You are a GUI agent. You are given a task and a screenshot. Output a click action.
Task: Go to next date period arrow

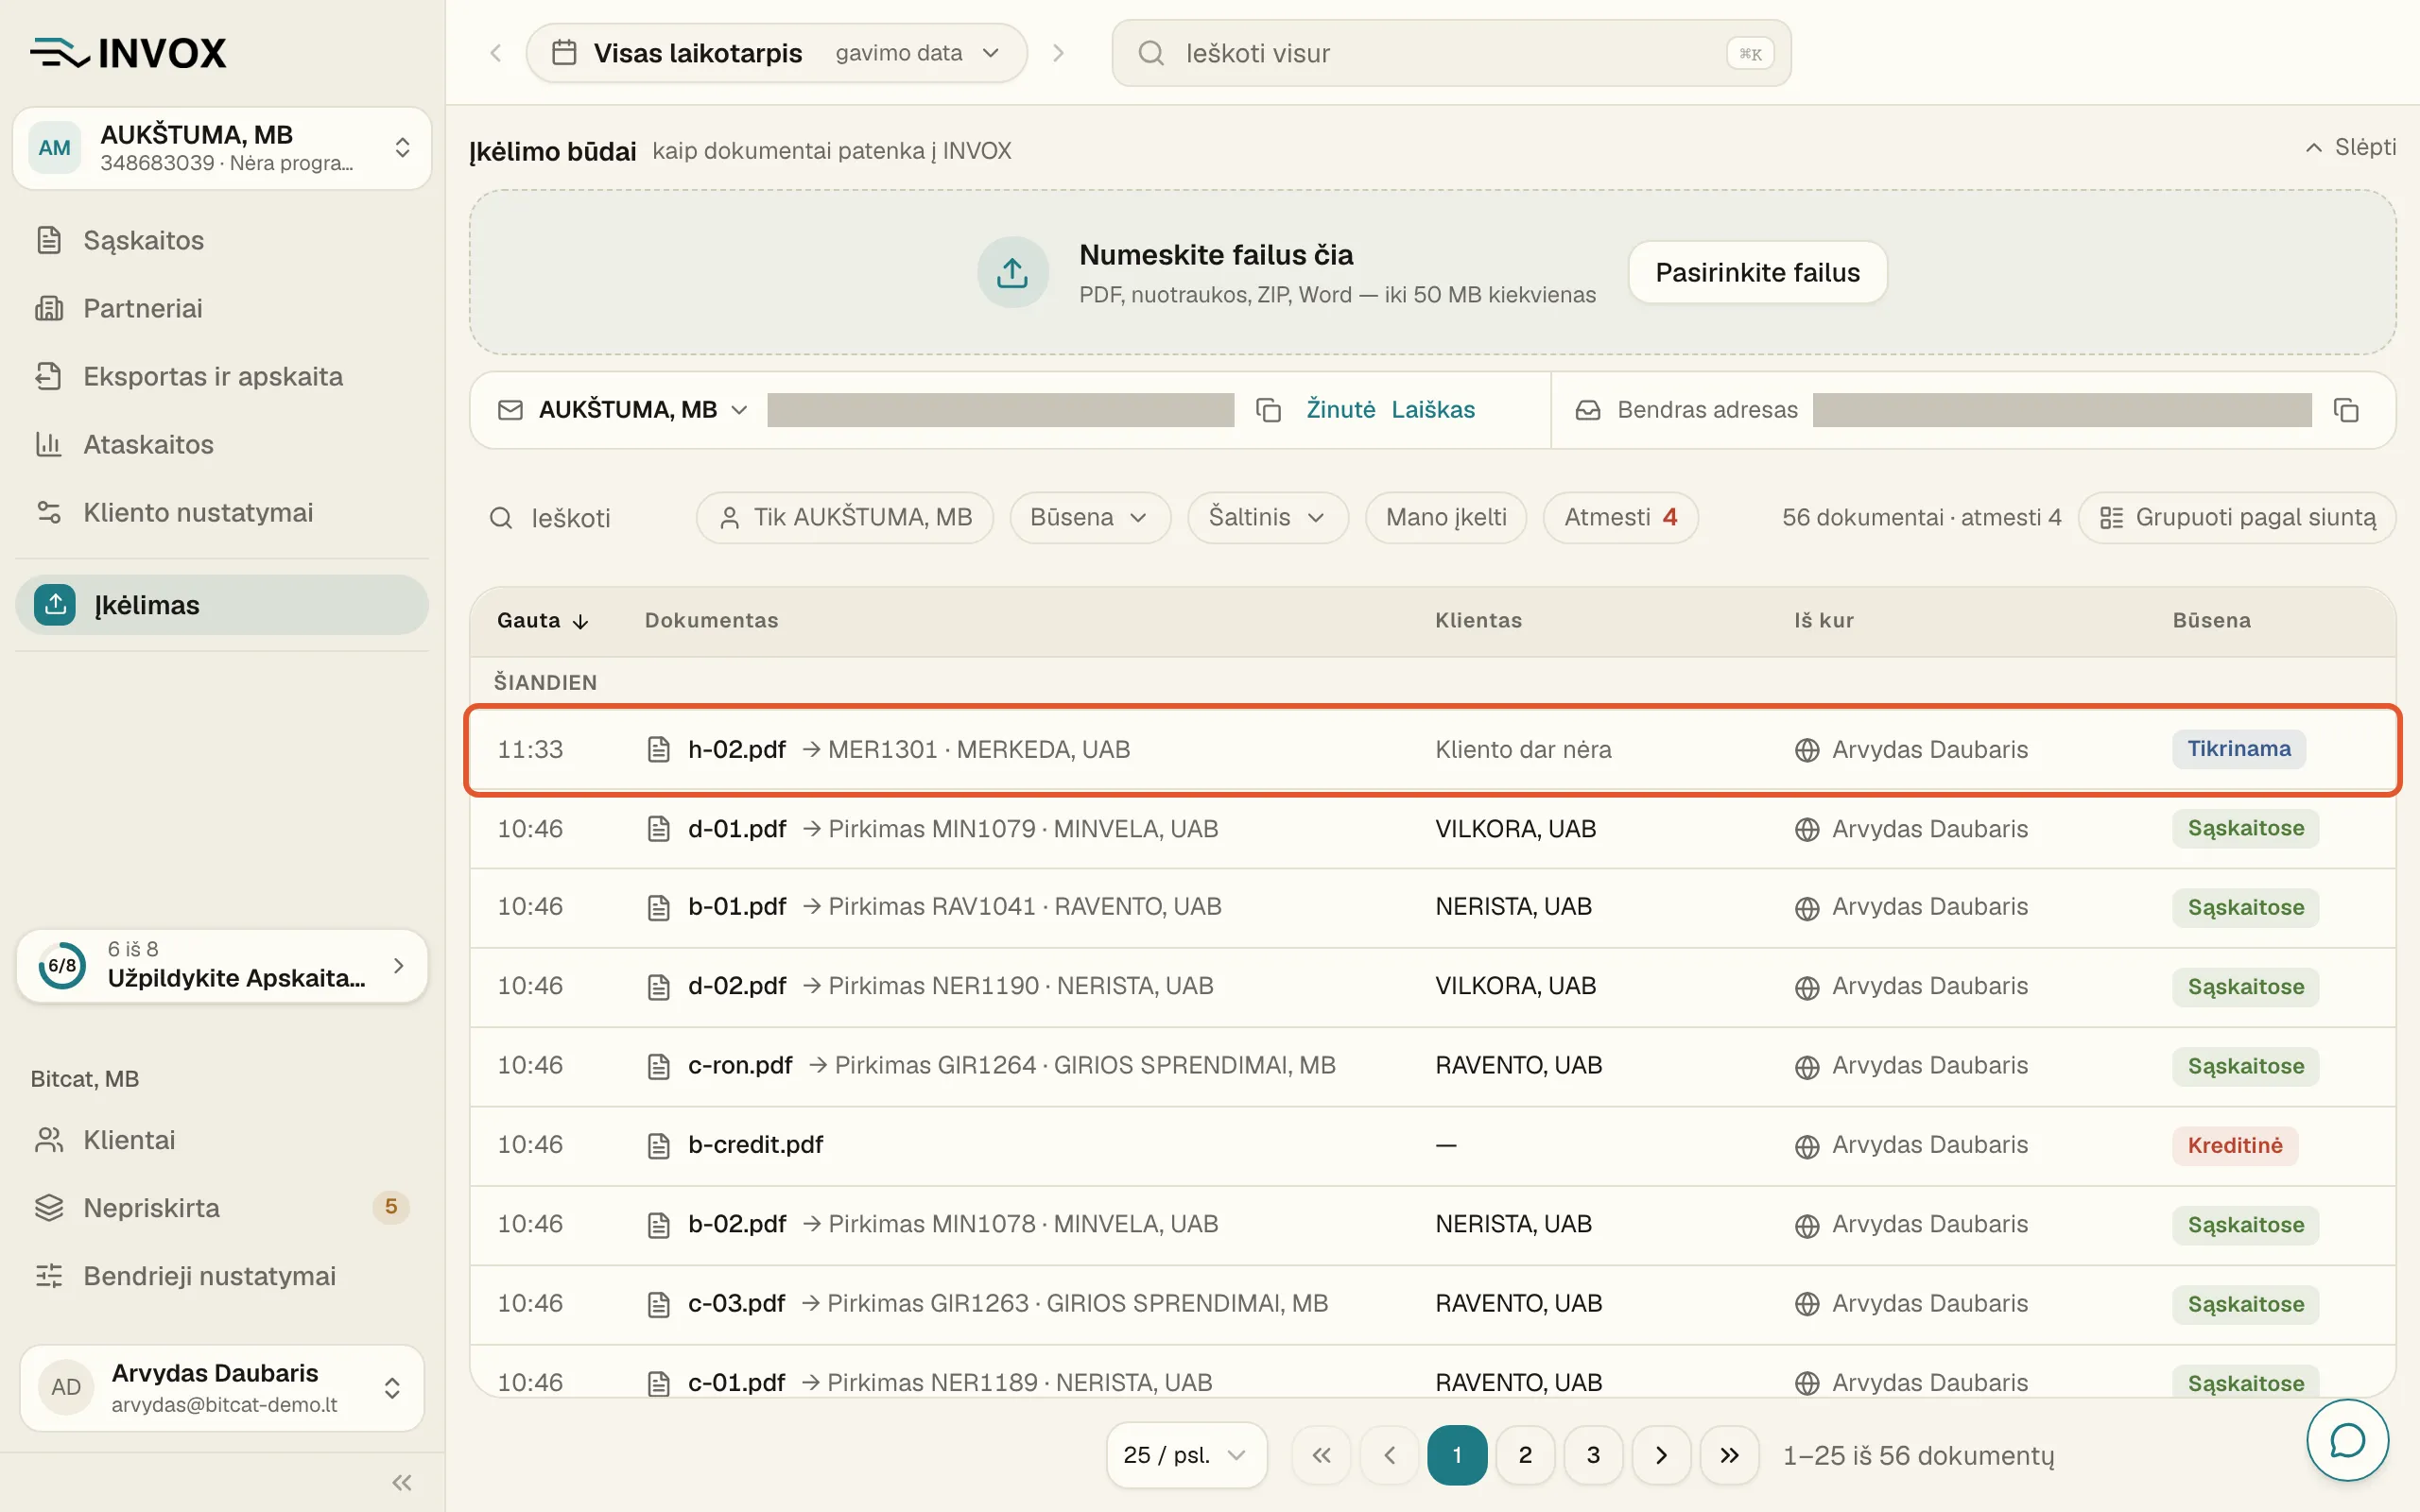pyautogui.click(x=1058, y=53)
